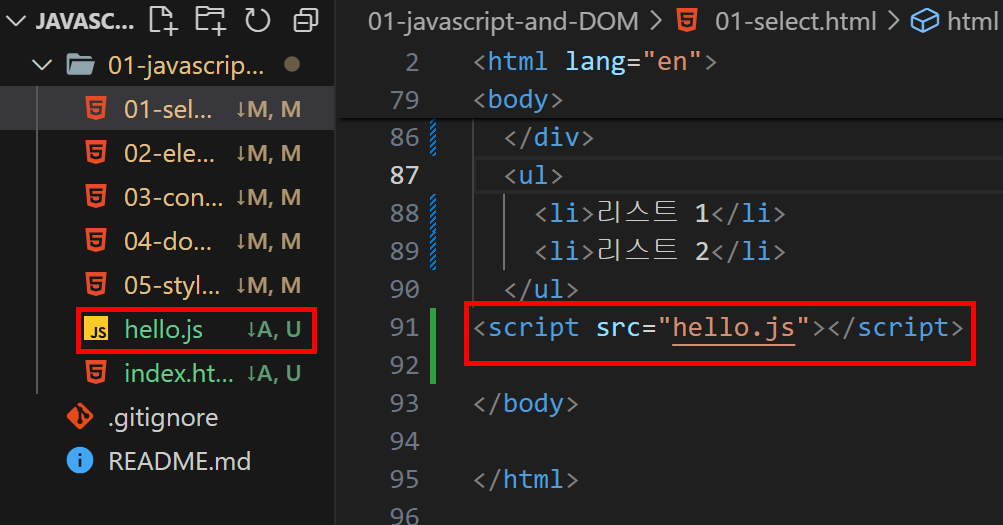1003x525 pixels.
Task: Click the html symbol breadcrumb
Action: 972,22
